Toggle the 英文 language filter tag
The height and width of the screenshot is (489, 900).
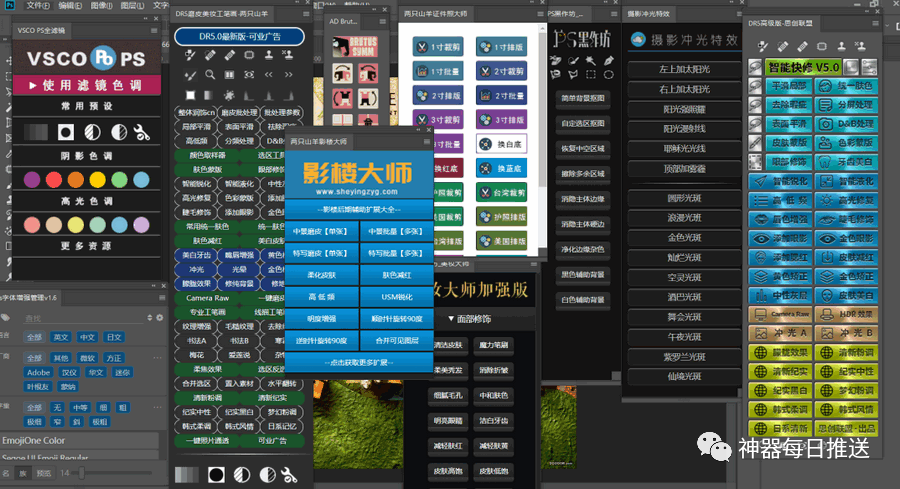(x=61, y=337)
